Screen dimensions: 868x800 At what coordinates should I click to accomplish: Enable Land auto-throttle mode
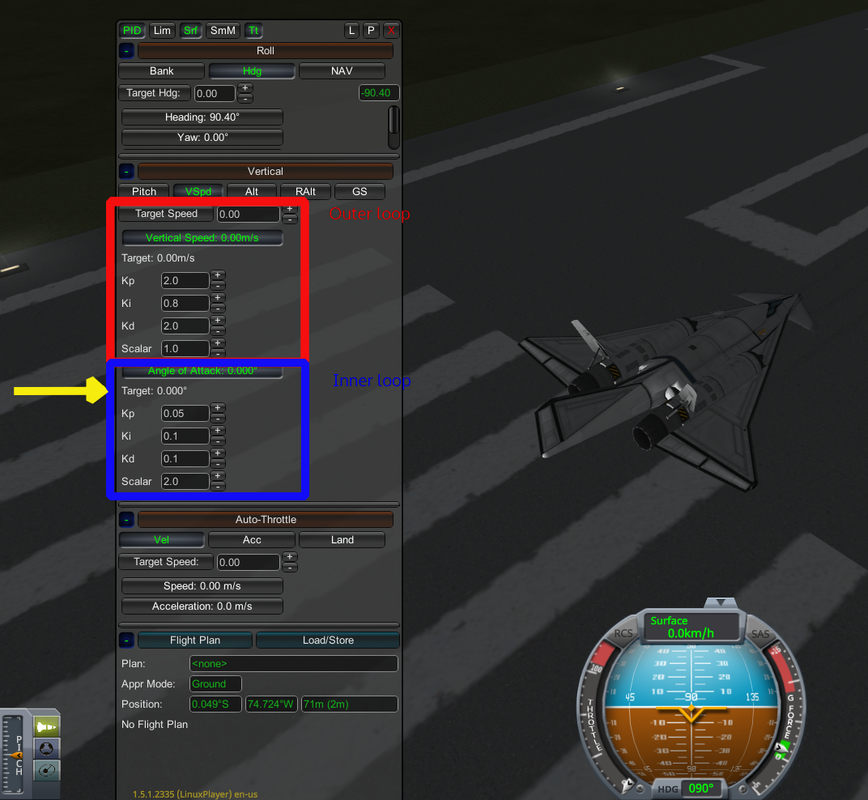tap(342, 540)
